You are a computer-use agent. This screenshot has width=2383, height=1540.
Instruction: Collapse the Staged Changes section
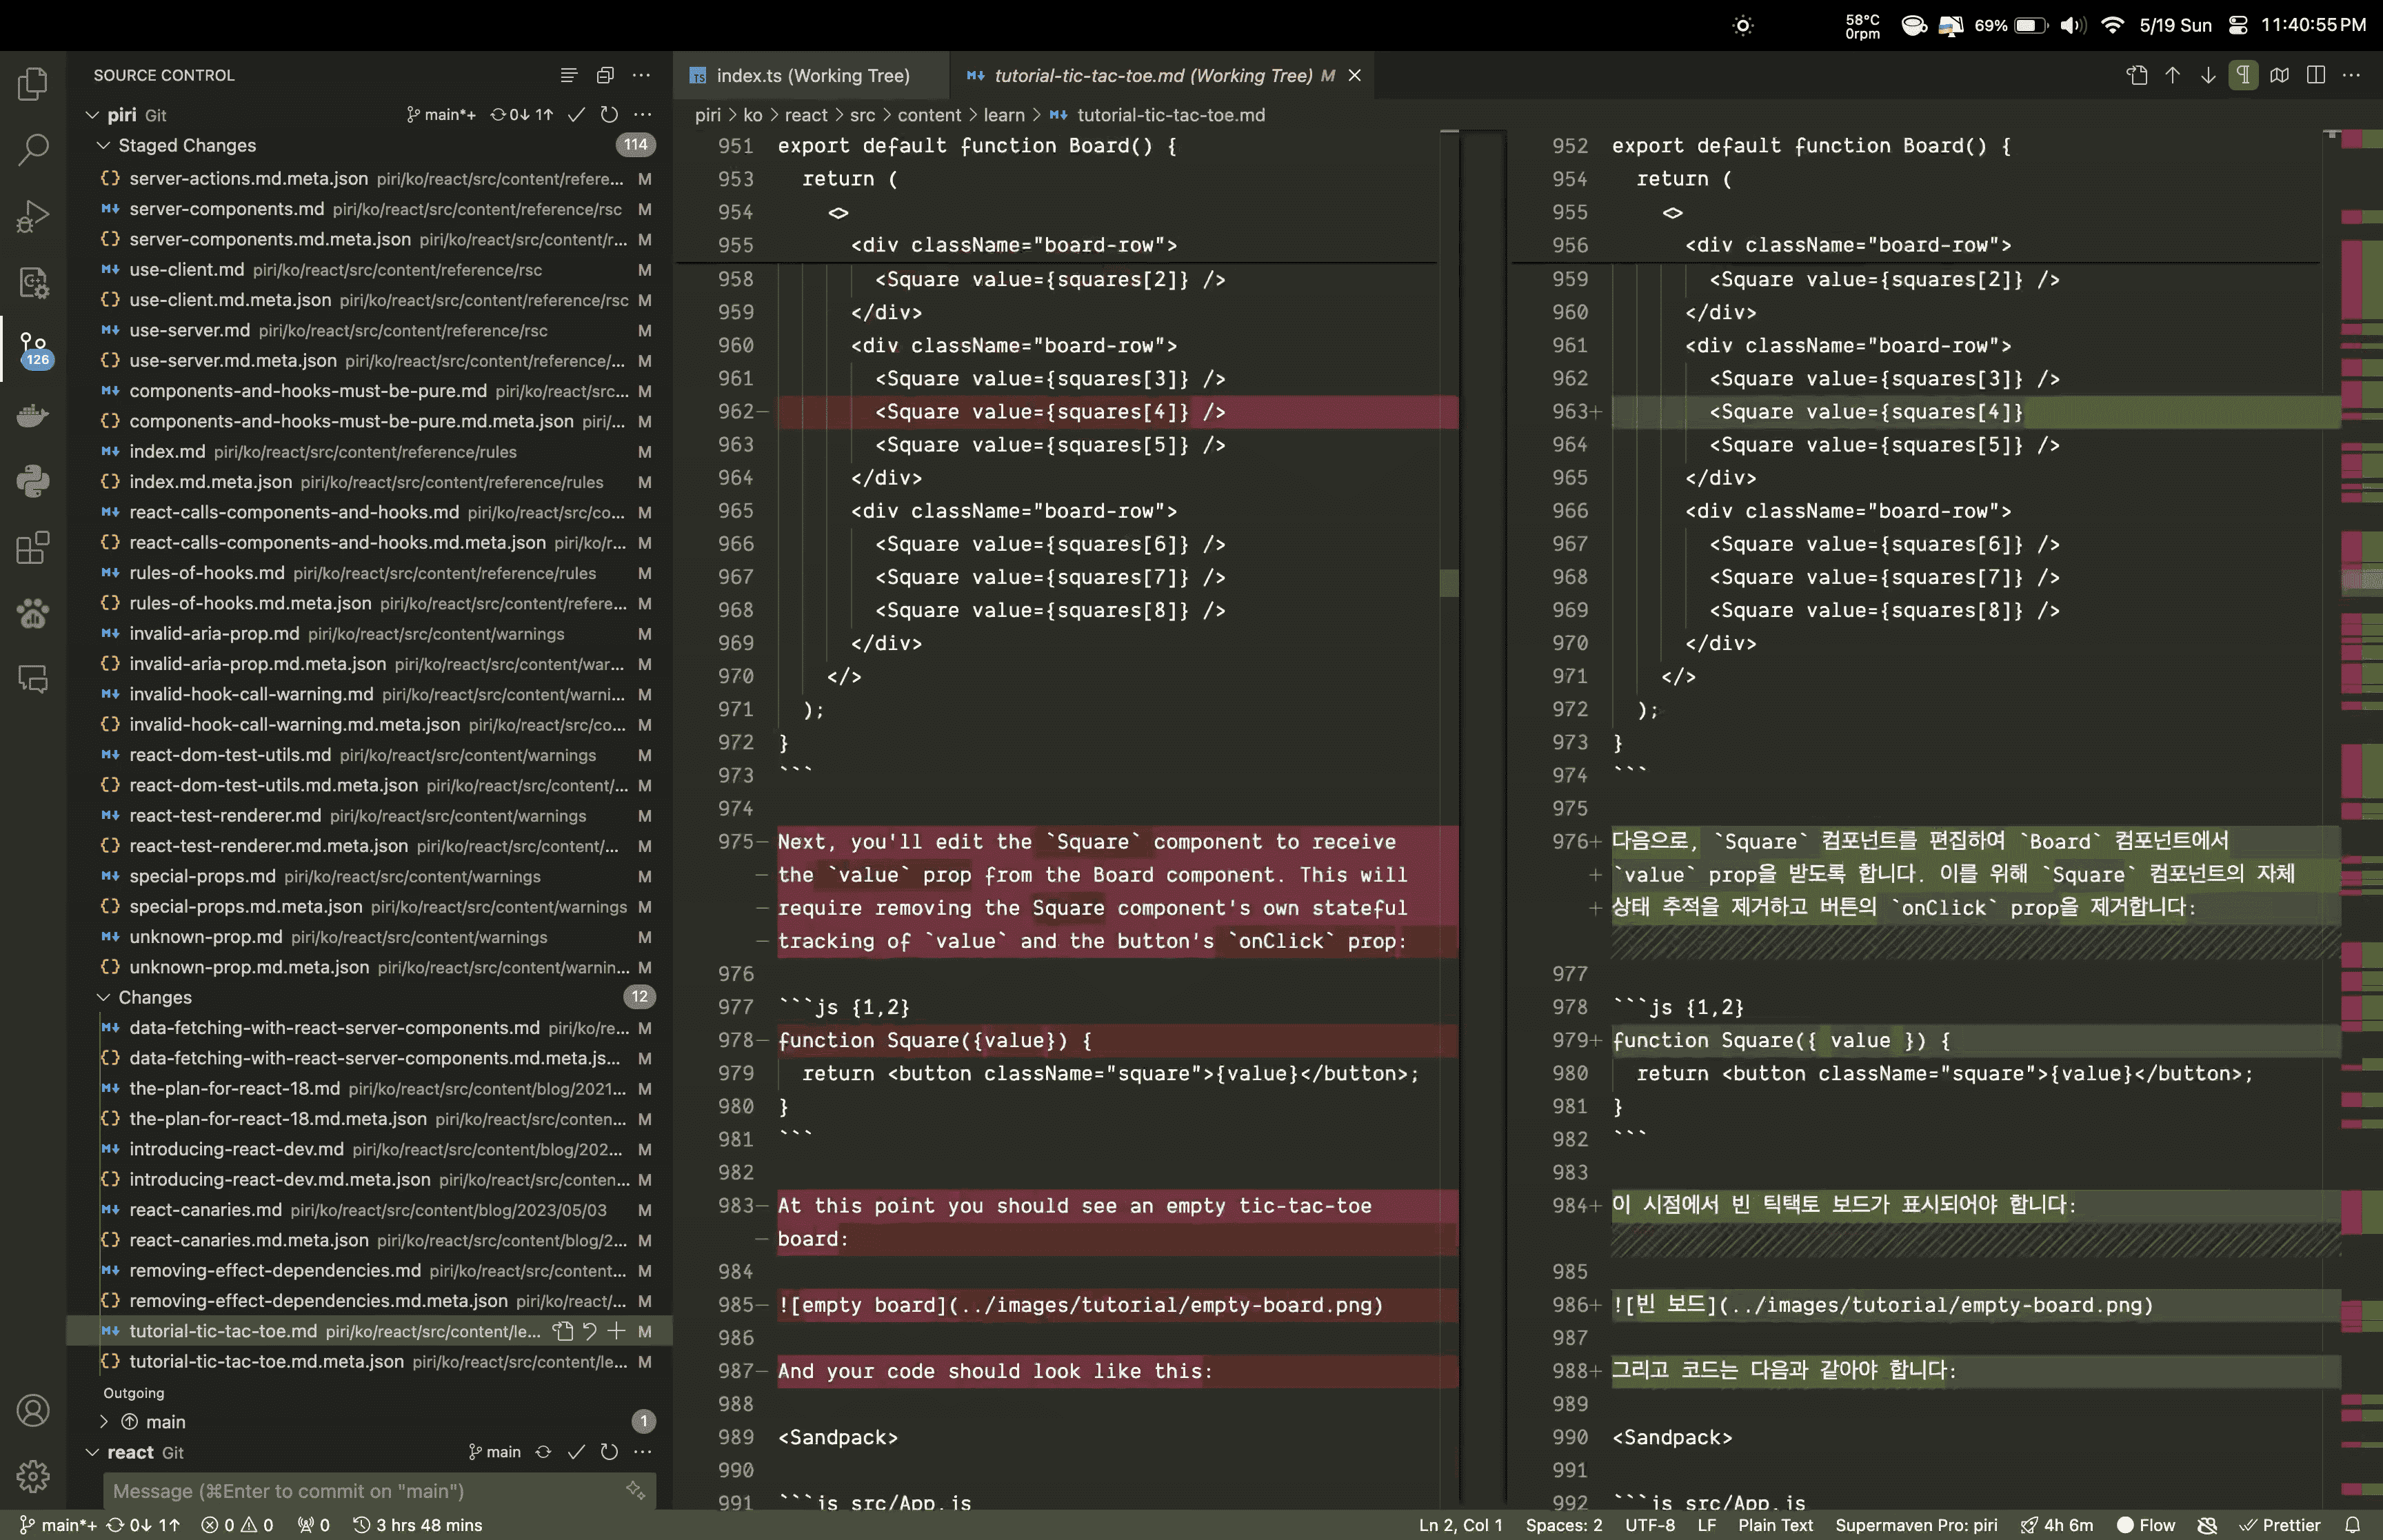103,146
